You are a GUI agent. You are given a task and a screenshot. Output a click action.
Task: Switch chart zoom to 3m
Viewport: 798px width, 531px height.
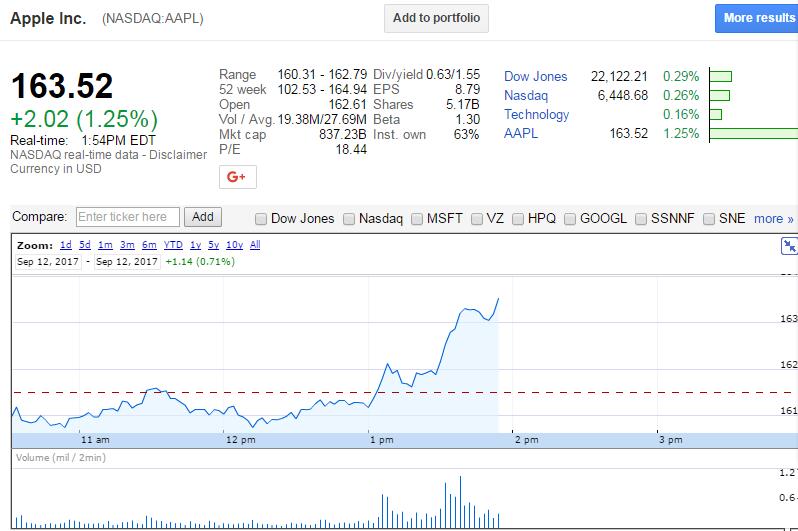pos(127,245)
